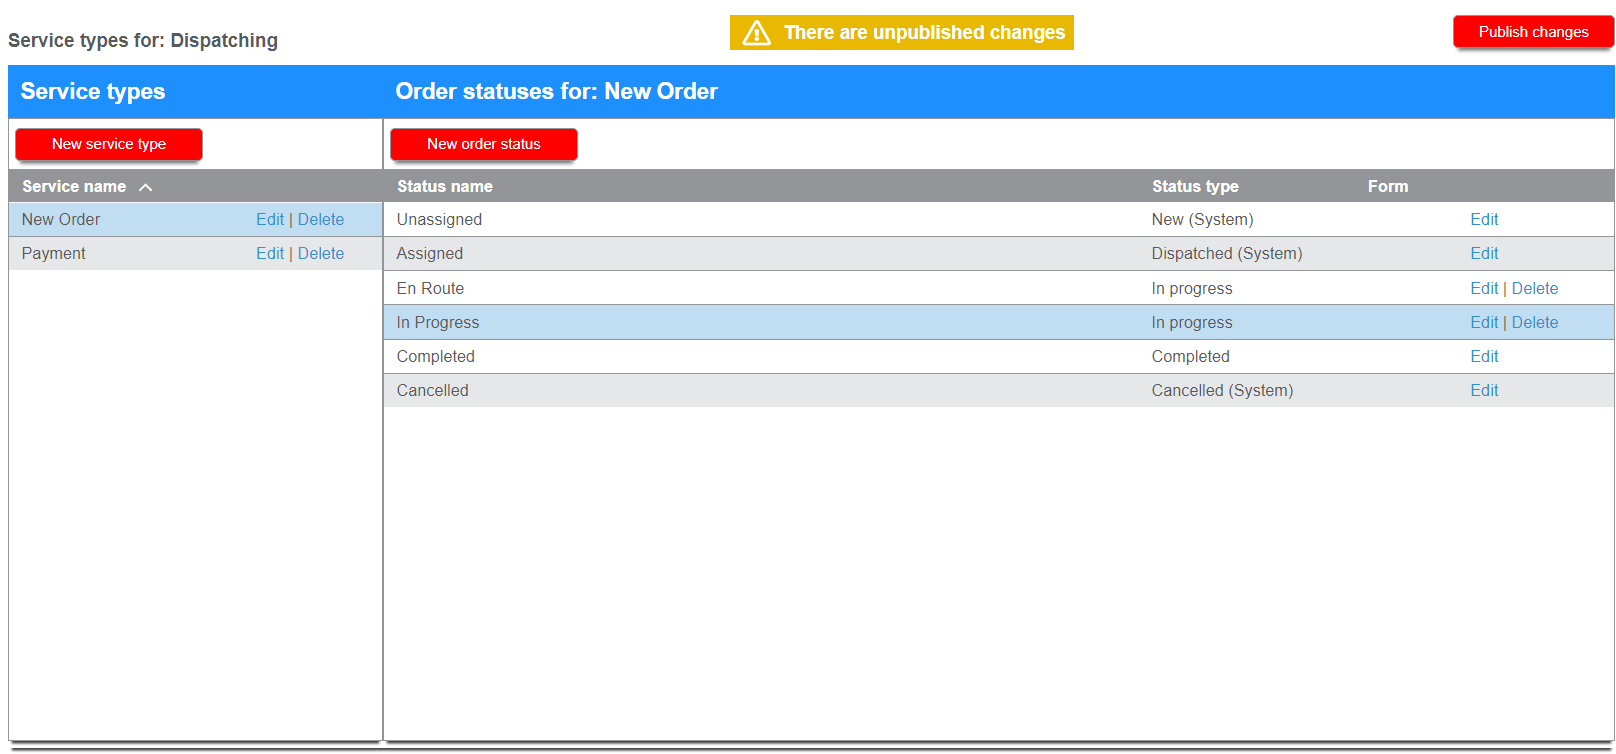
Task: Toggle Service name sort arrow
Action: (x=145, y=187)
